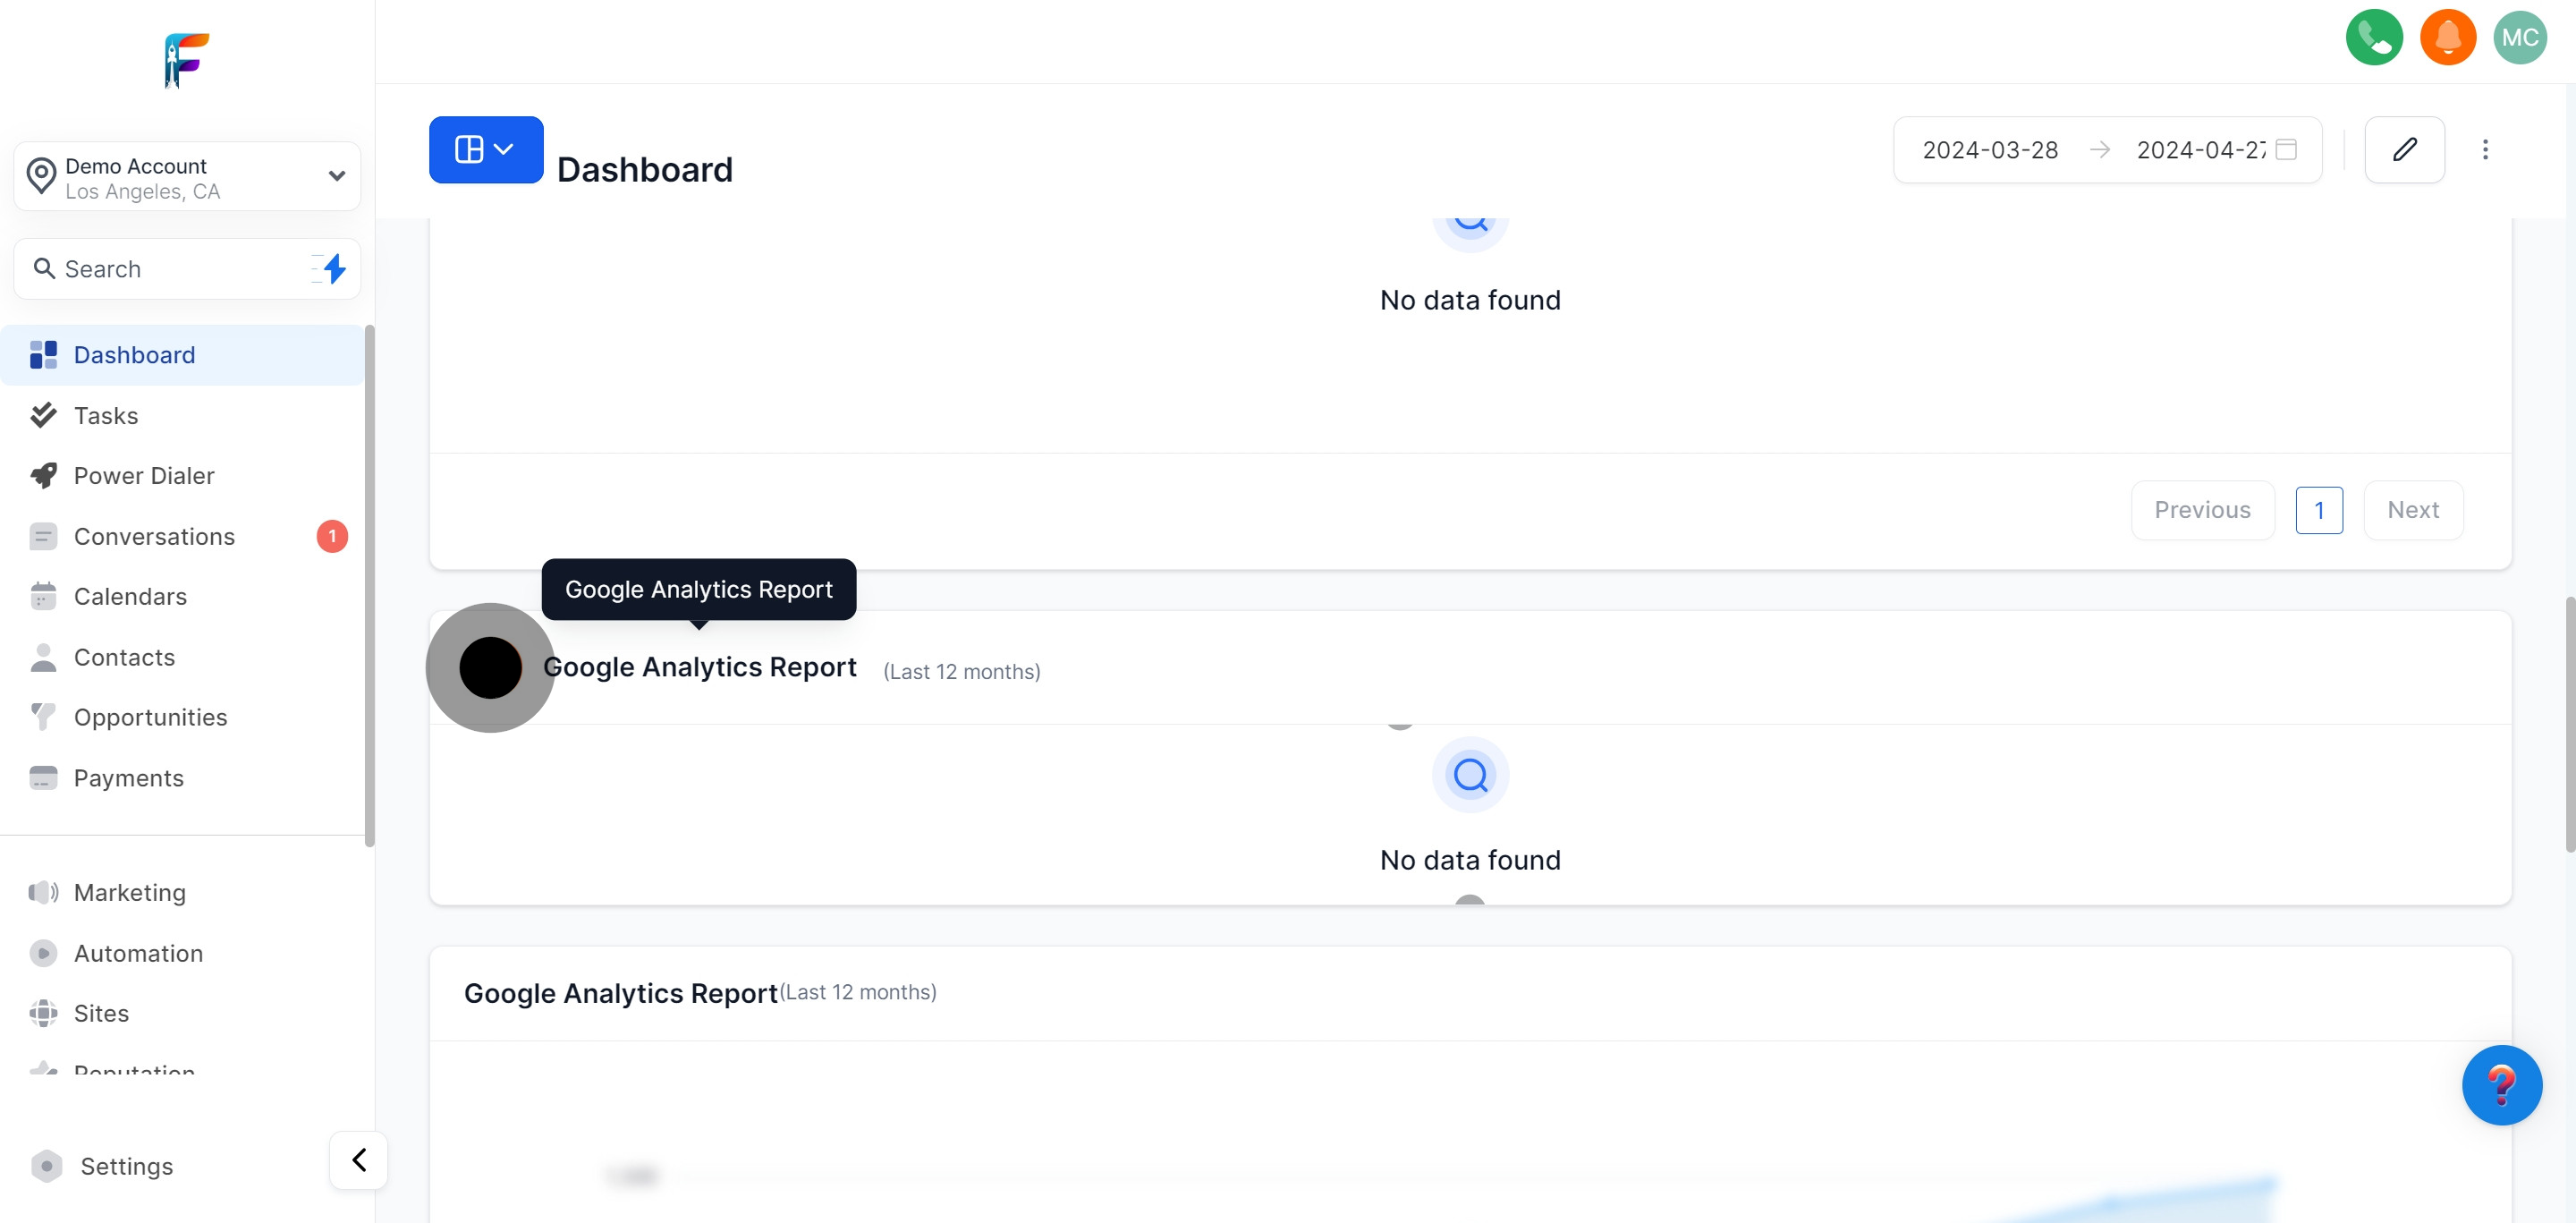Collapse the sidebar with arrow button
Image resolution: width=2576 pixels, height=1223 pixels.
[359, 1159]
